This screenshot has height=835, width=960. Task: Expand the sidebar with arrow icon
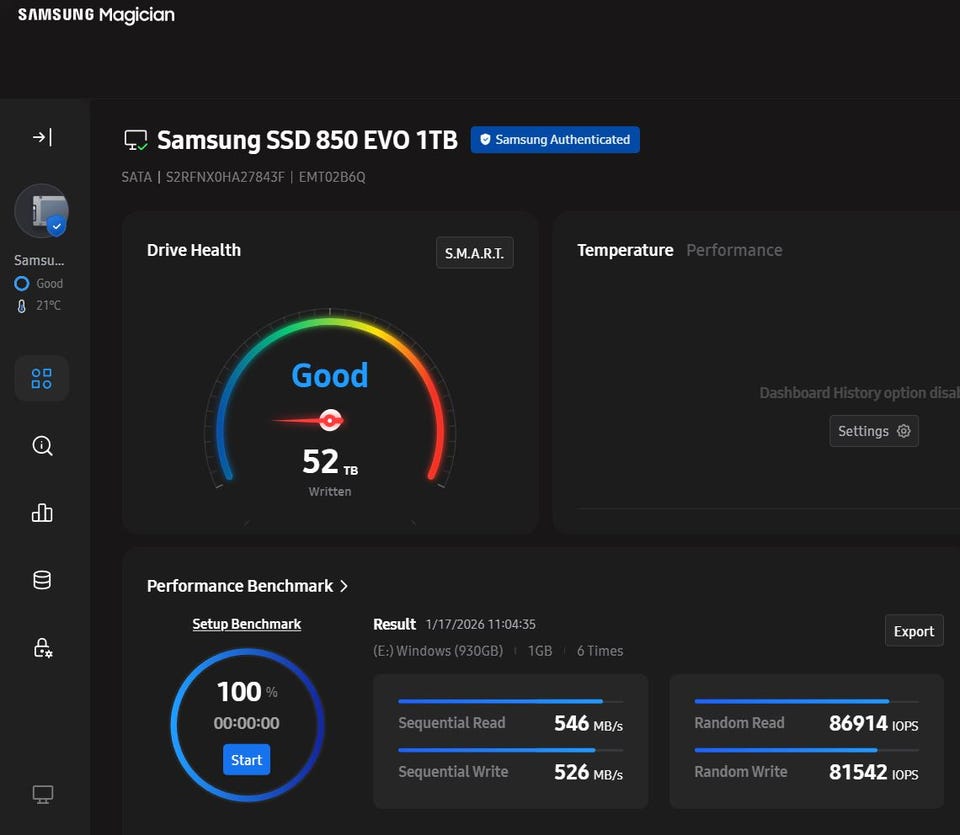(42, 137)
